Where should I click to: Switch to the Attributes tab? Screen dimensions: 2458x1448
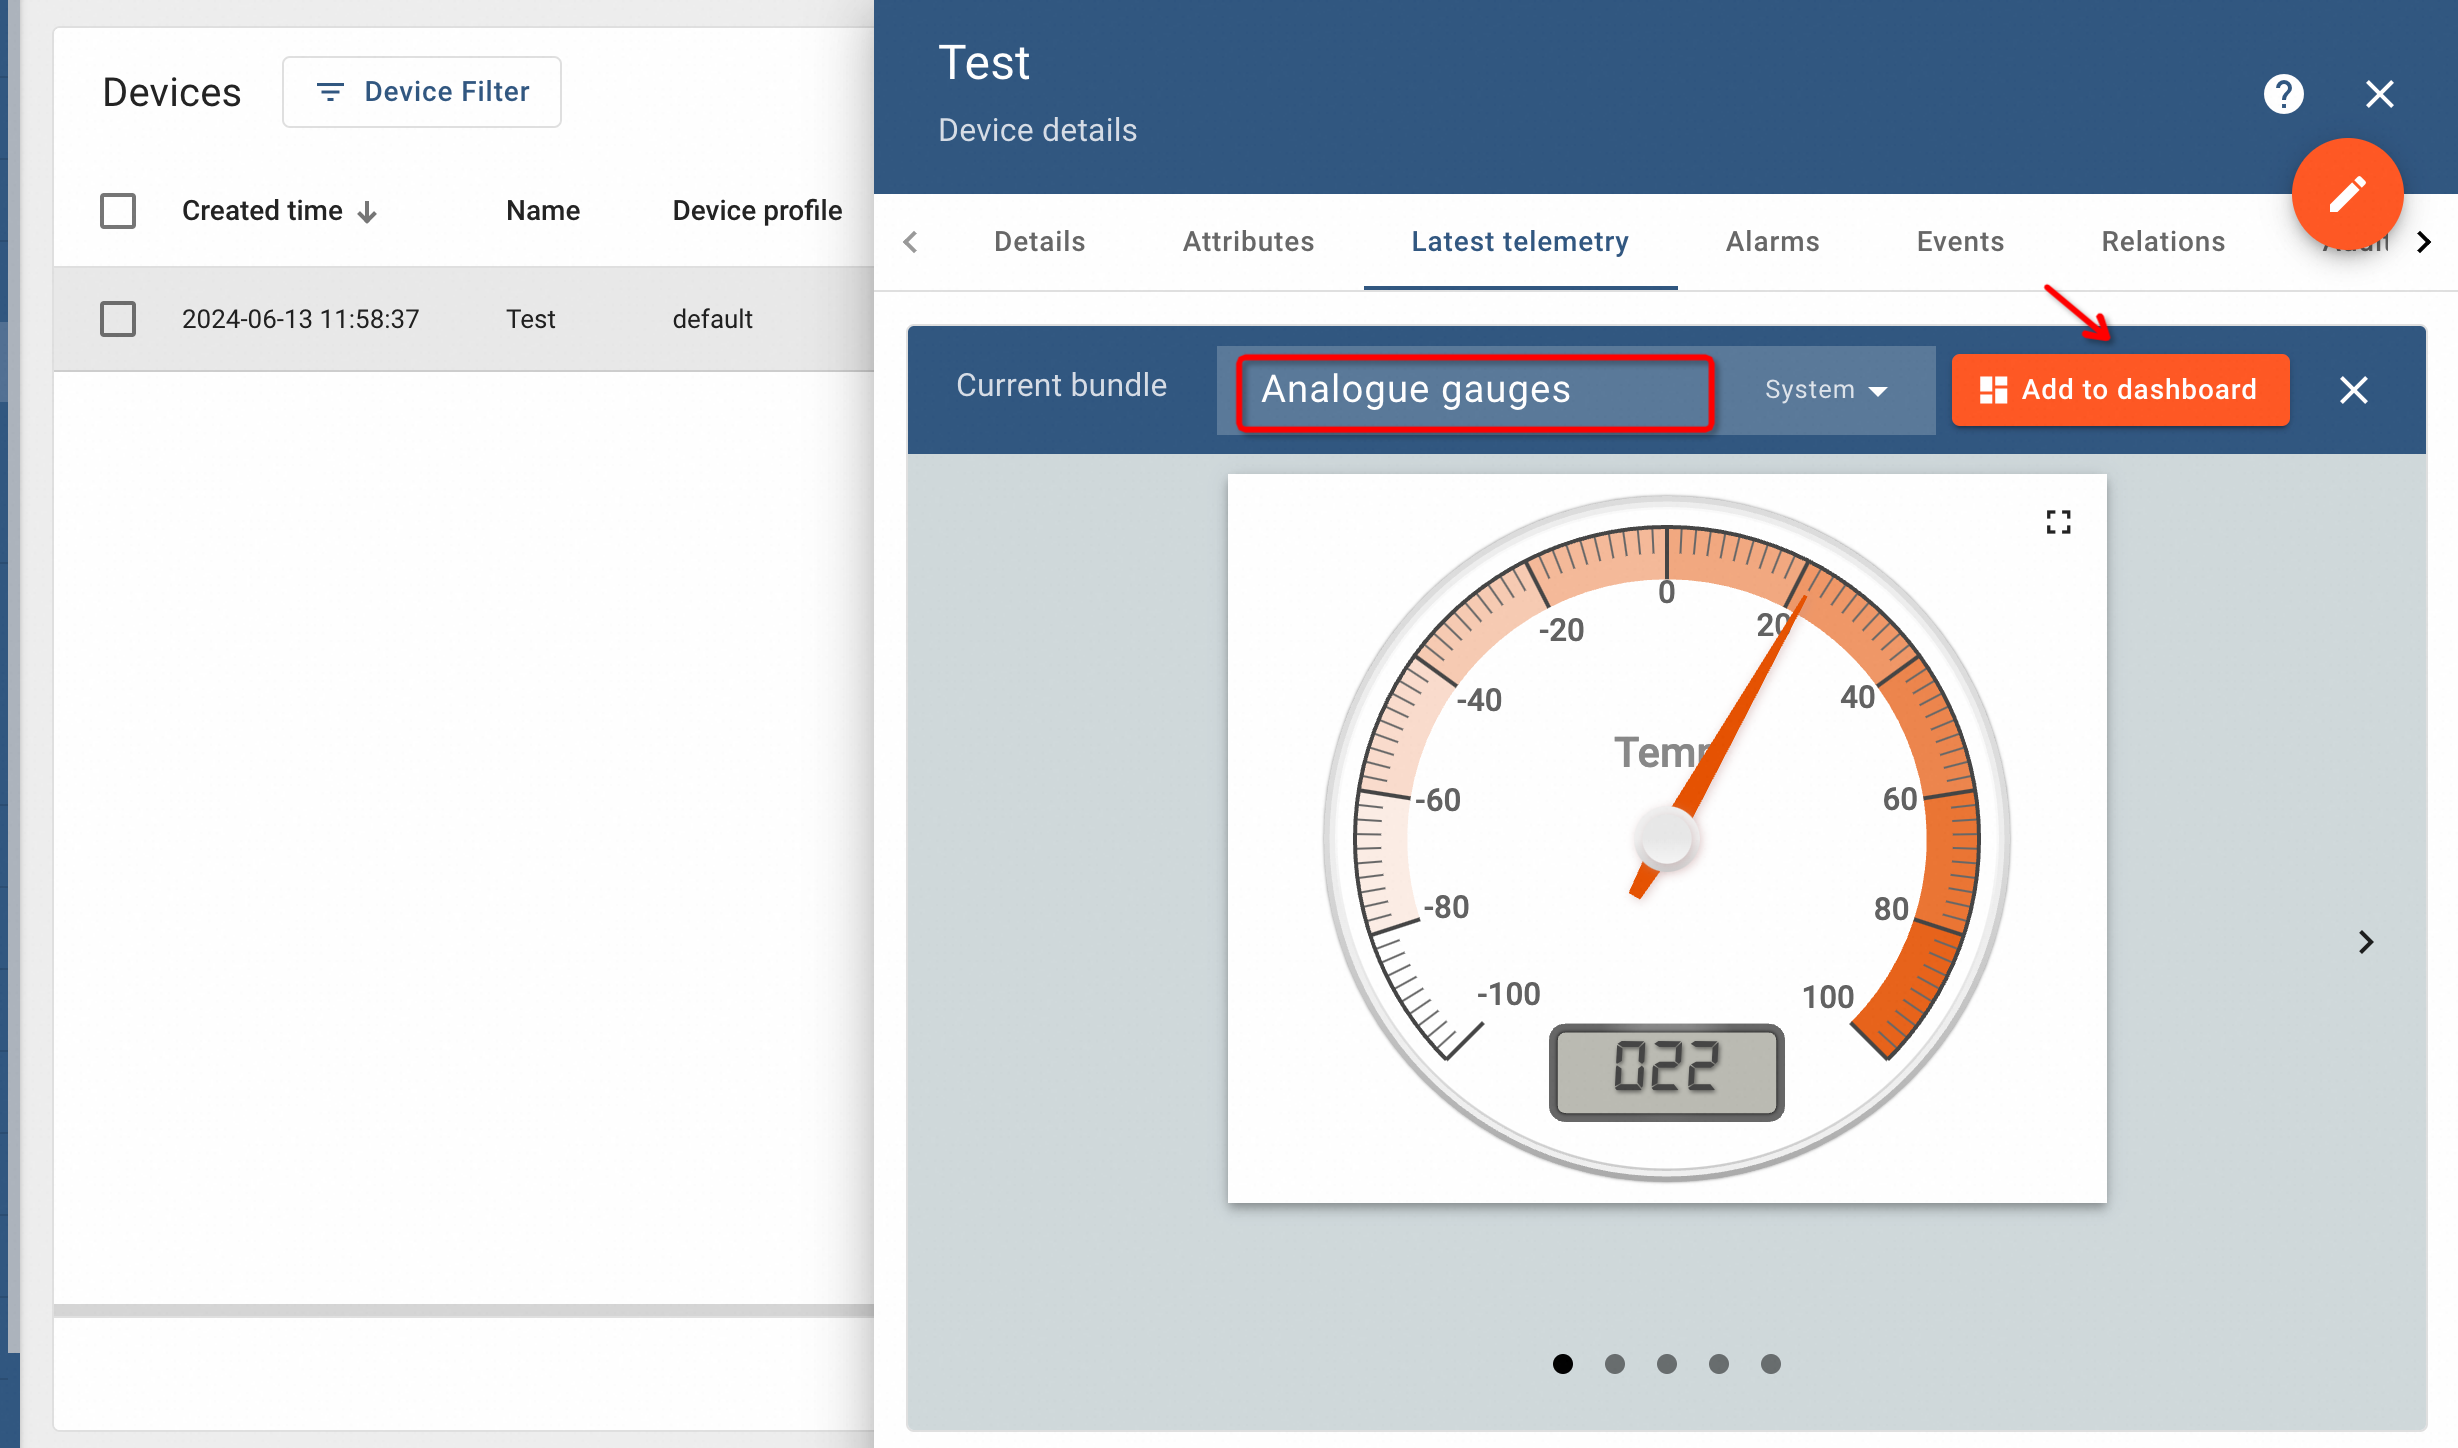(1248, 241)
